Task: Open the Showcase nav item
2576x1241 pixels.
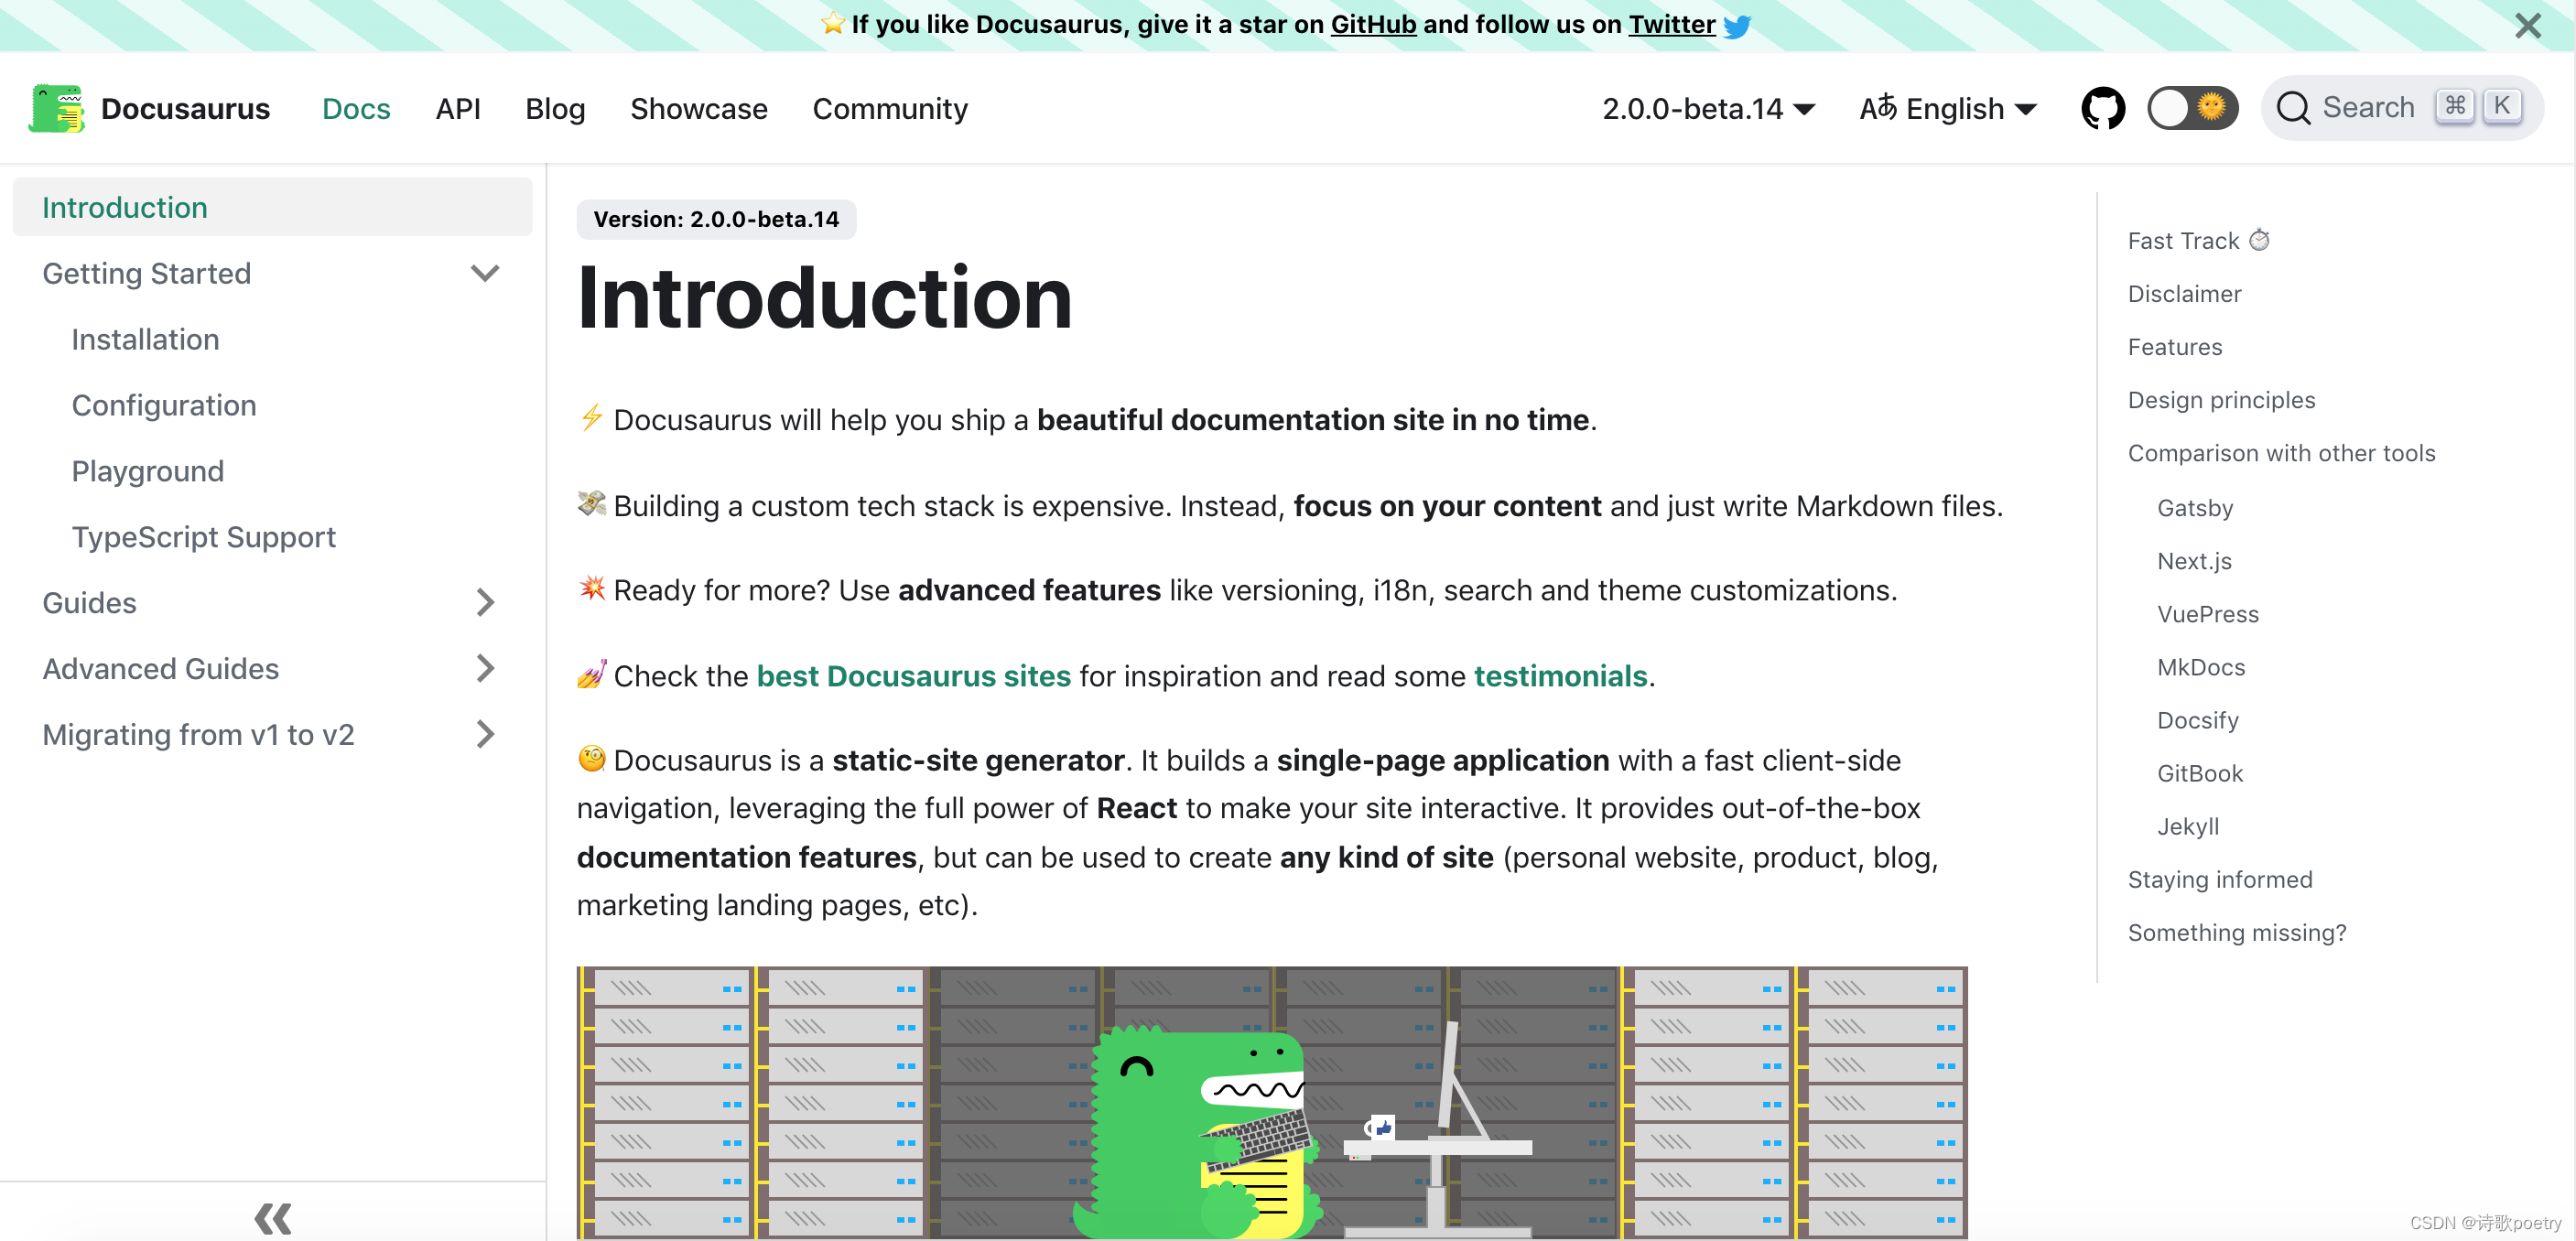Action: coord(698,108)
